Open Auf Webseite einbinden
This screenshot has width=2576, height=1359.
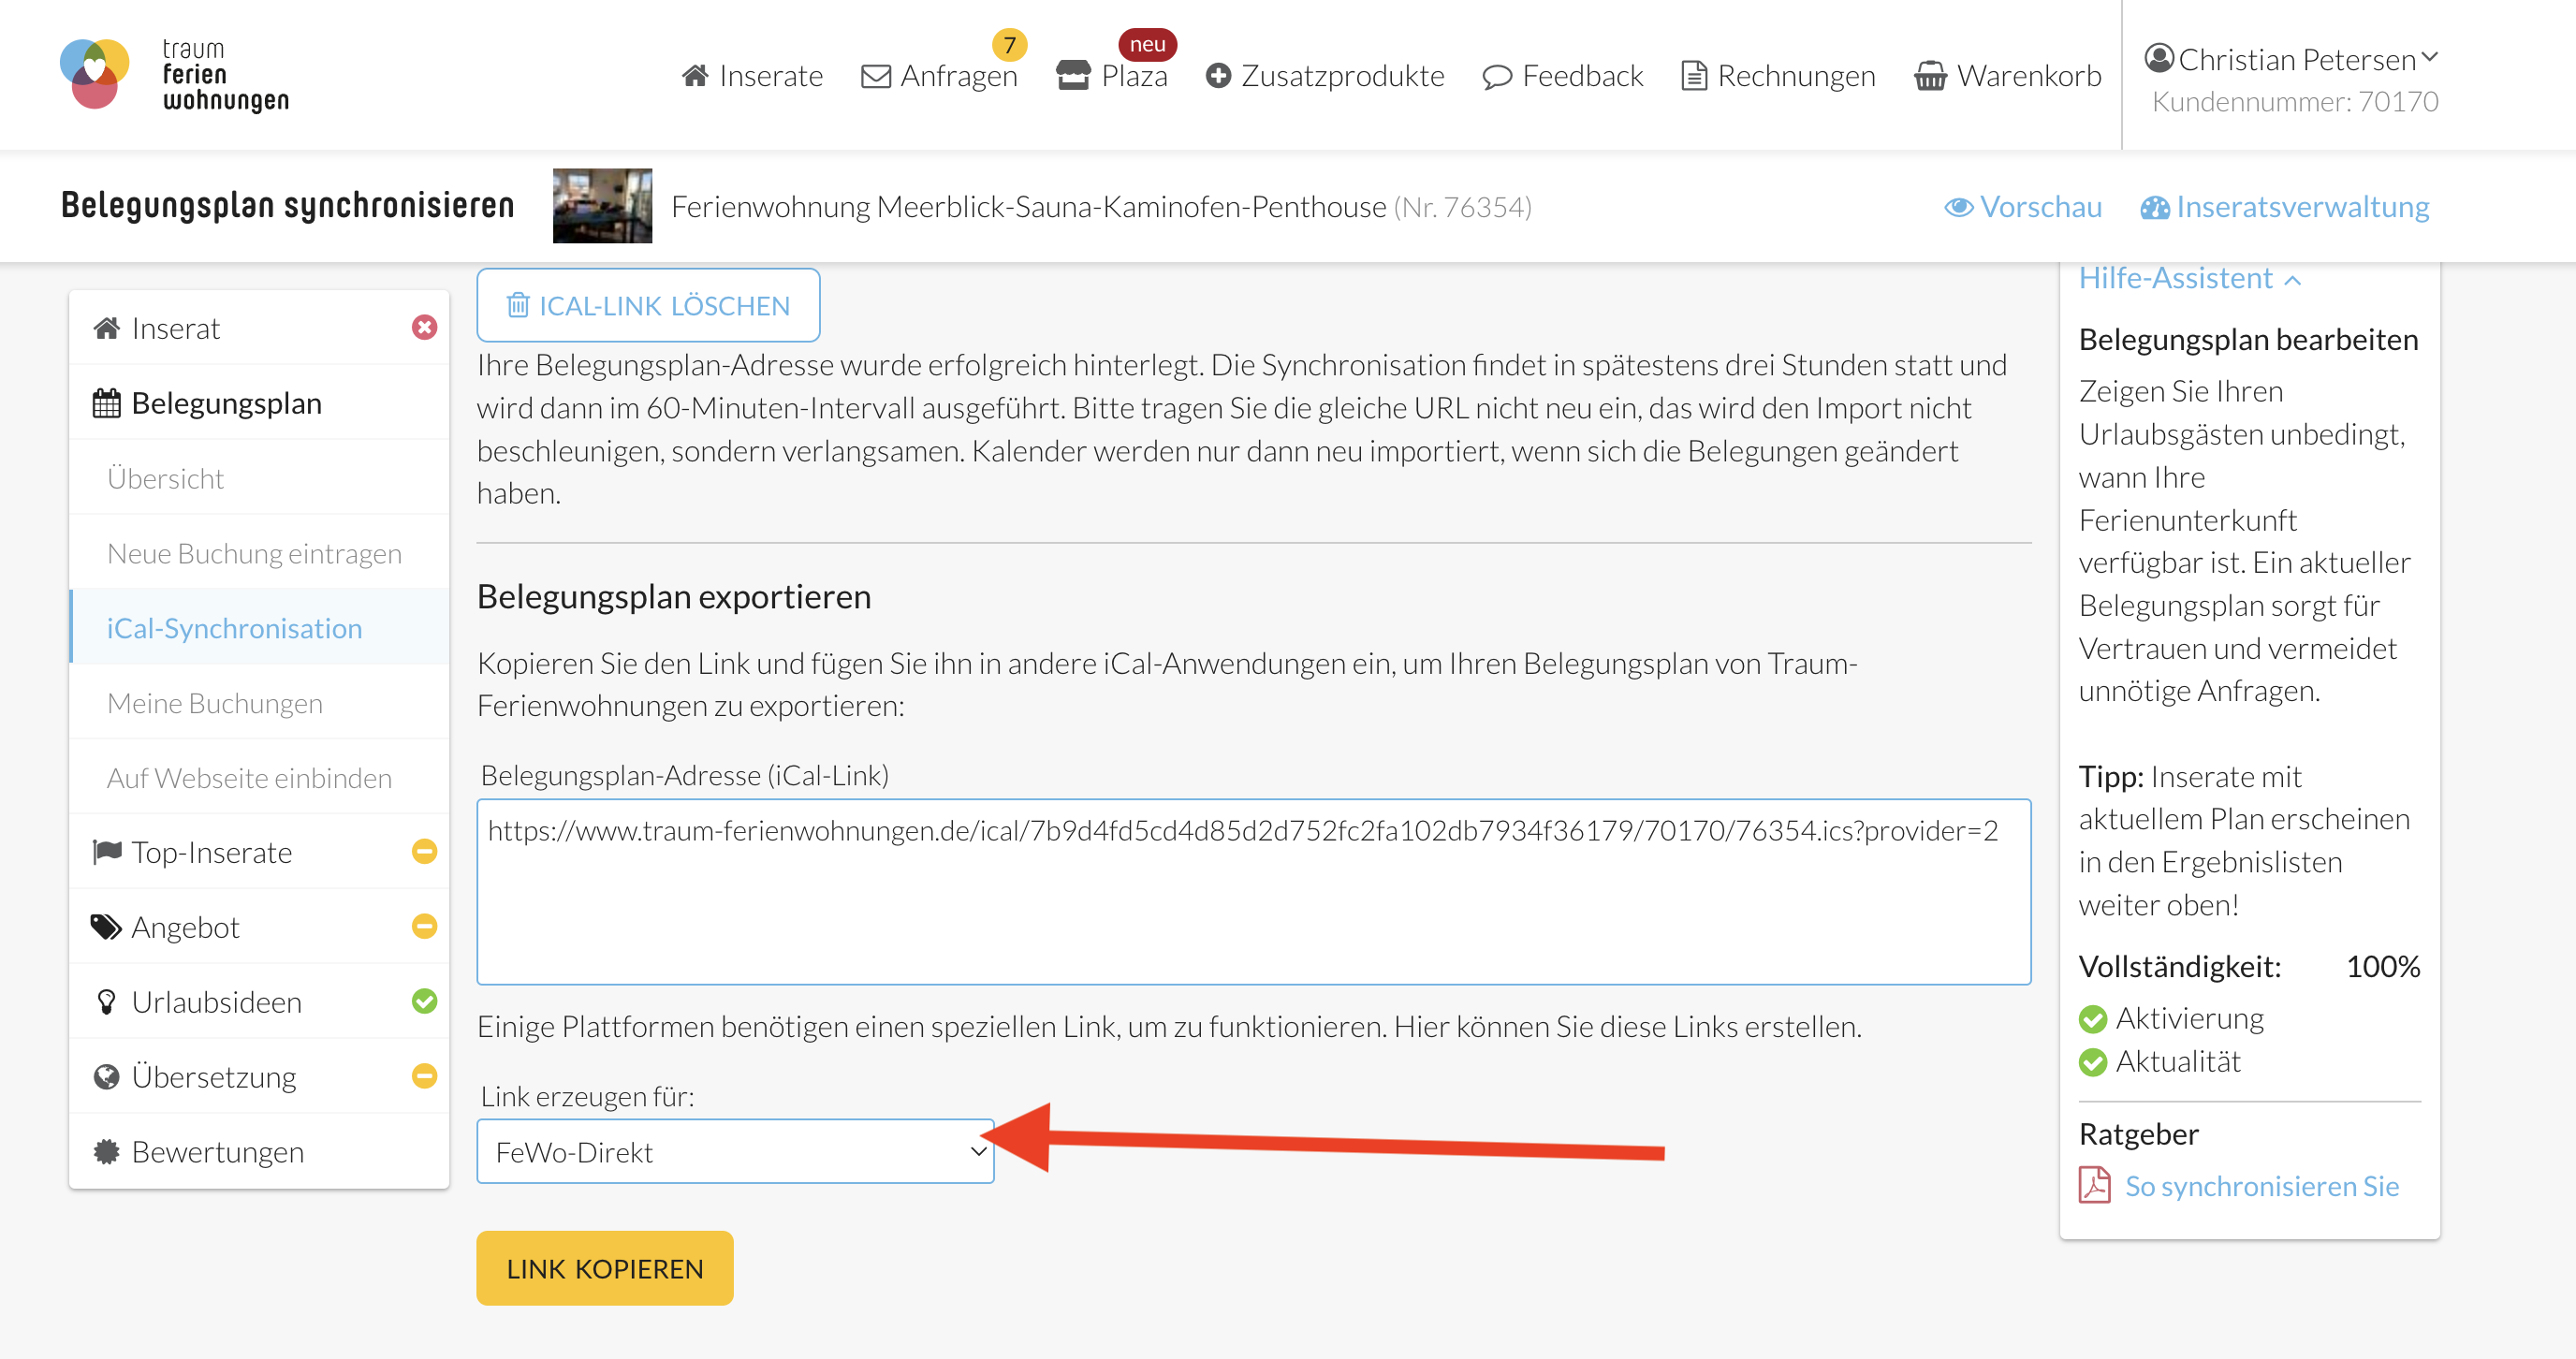pos(259,778)
